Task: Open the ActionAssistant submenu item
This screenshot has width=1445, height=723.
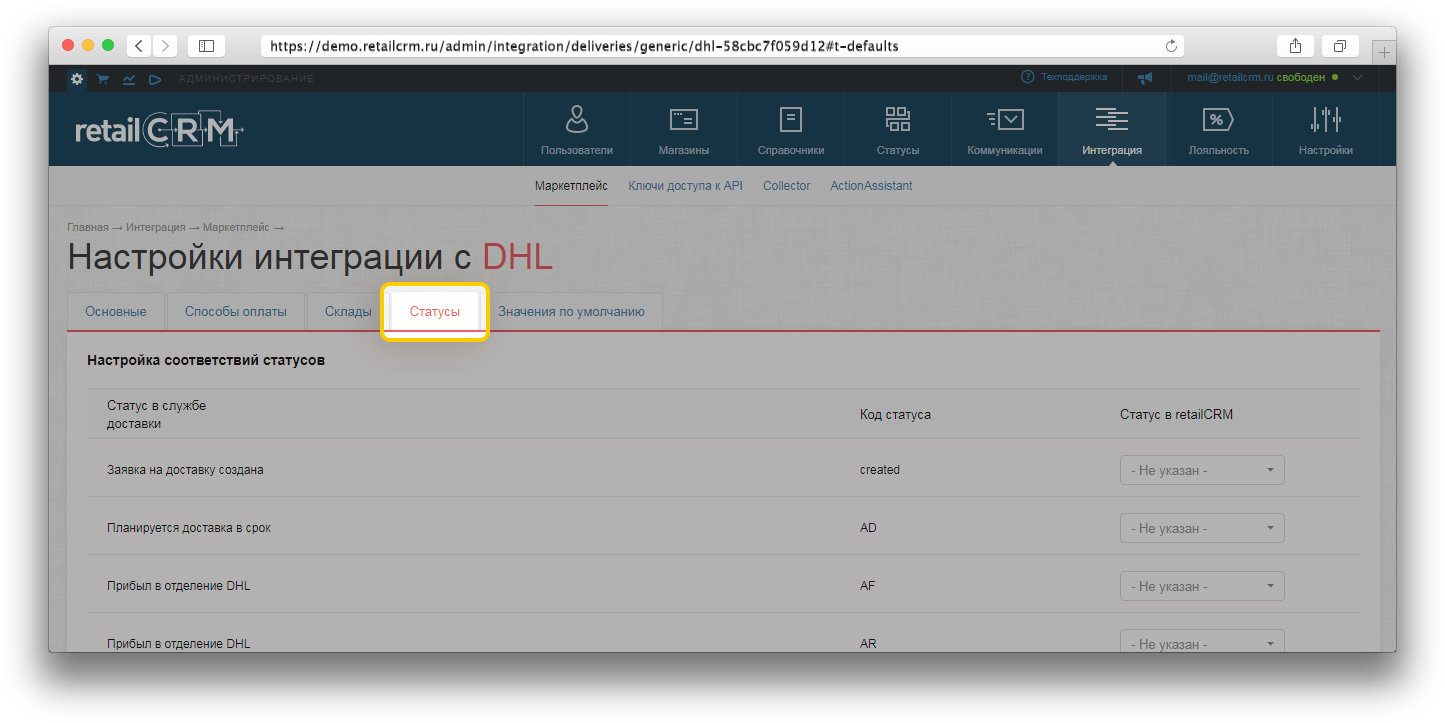Action: coord(871,186)
